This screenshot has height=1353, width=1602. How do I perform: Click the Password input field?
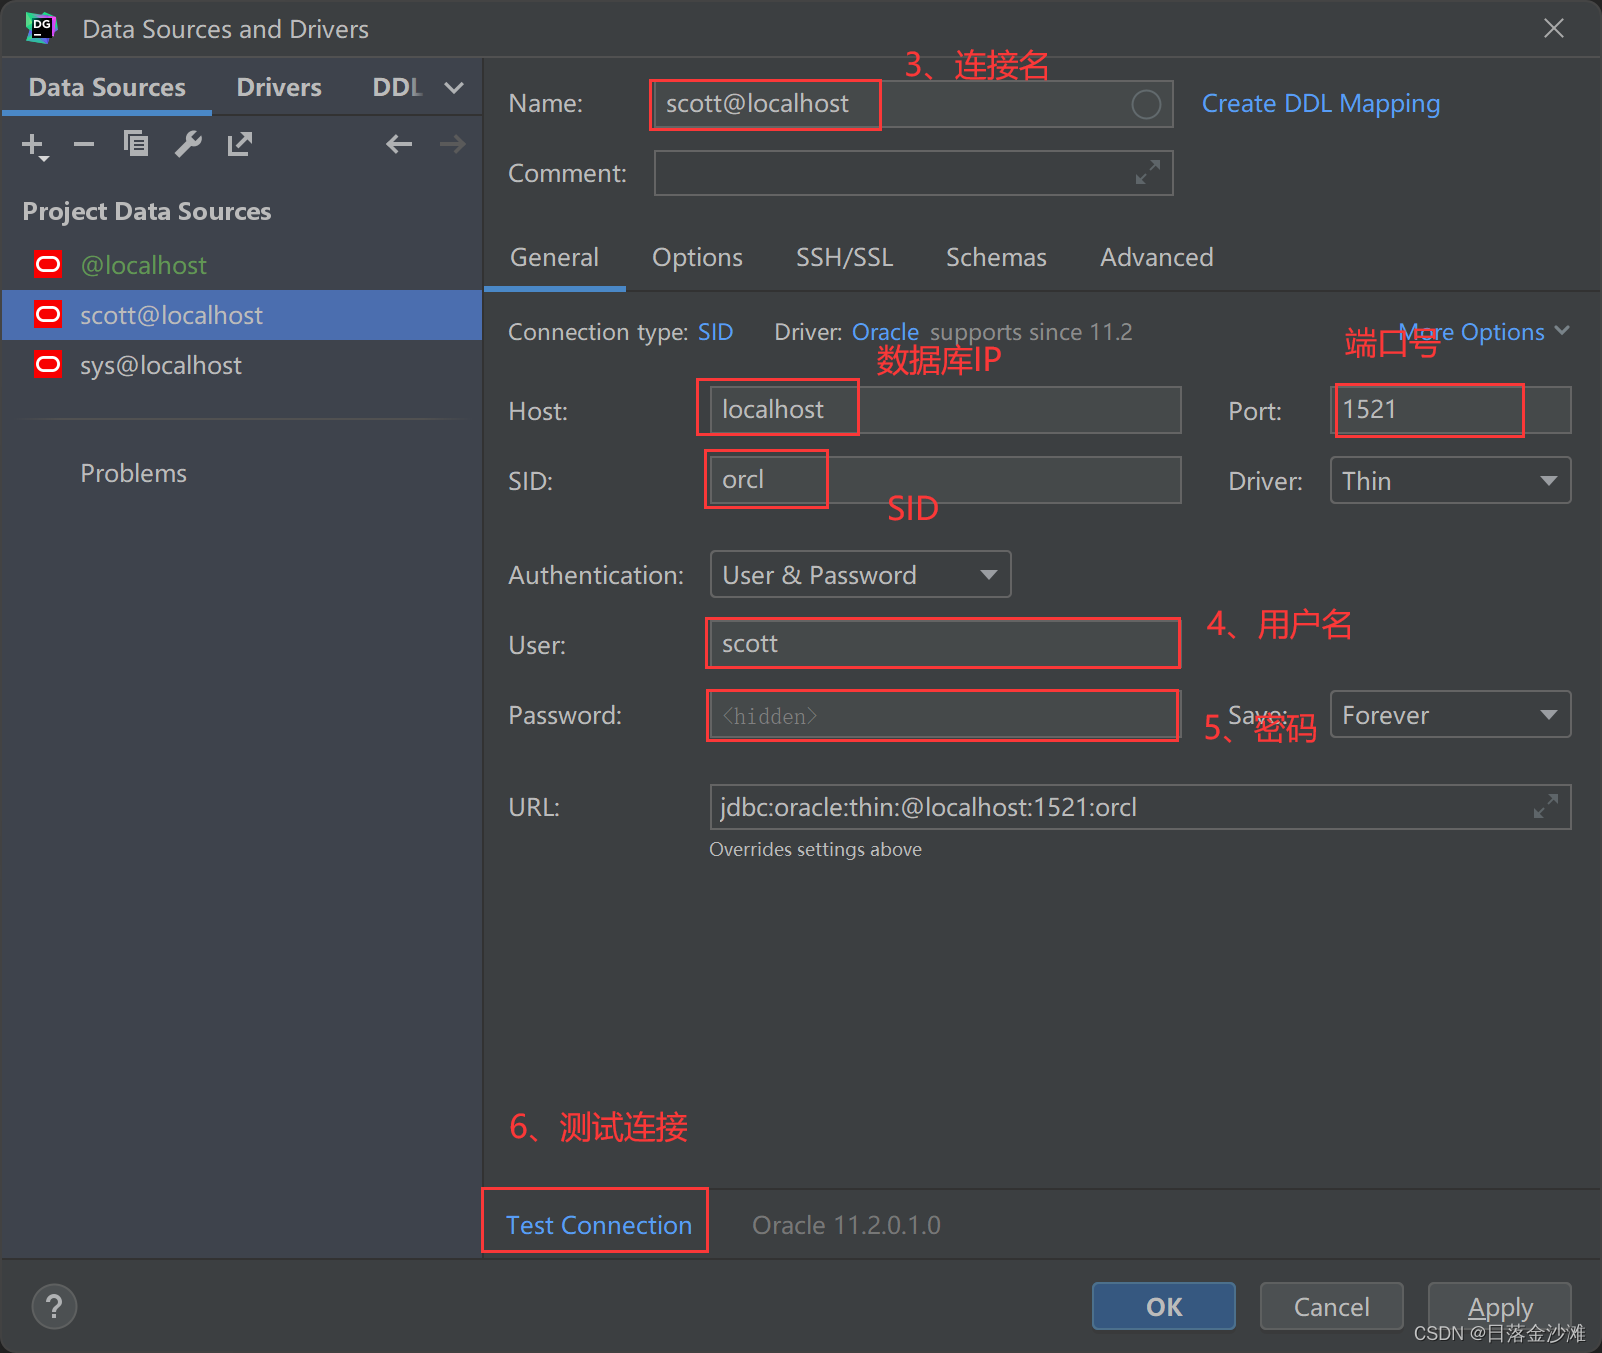pyautogui.click(x=945, y=715)
